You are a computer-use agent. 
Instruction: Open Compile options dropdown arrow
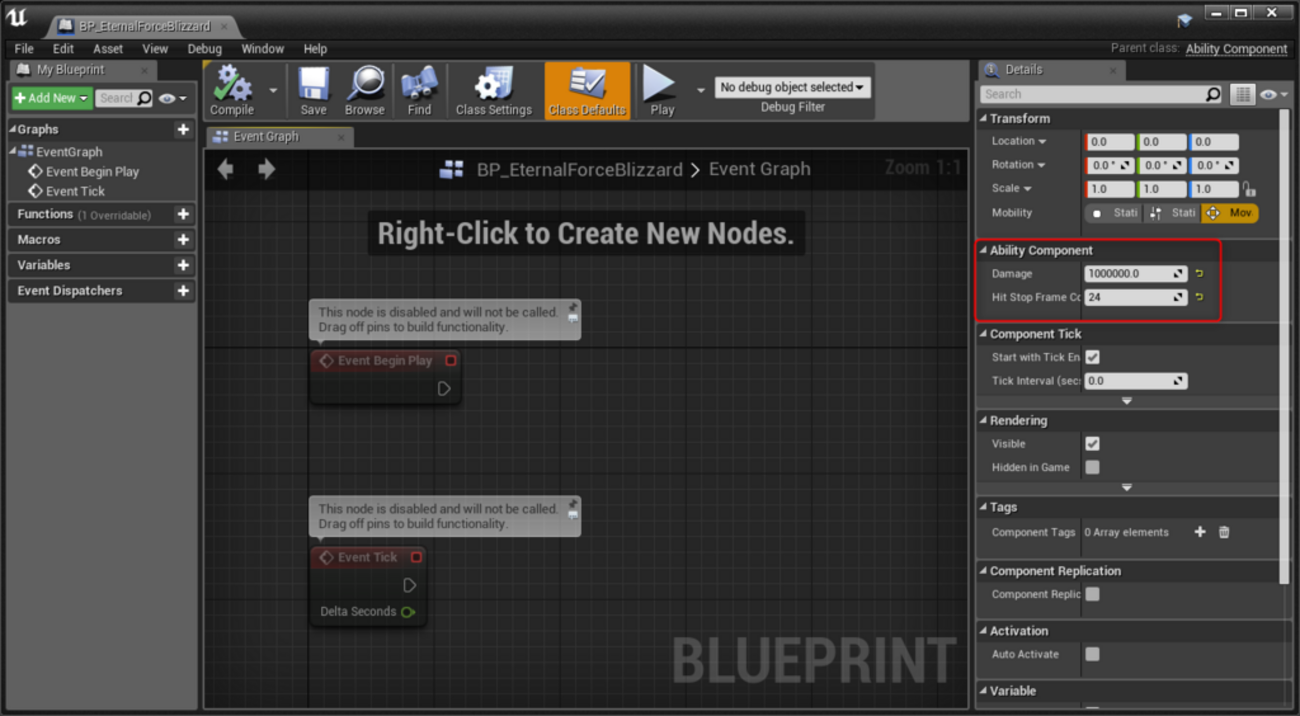pos(273,90)
